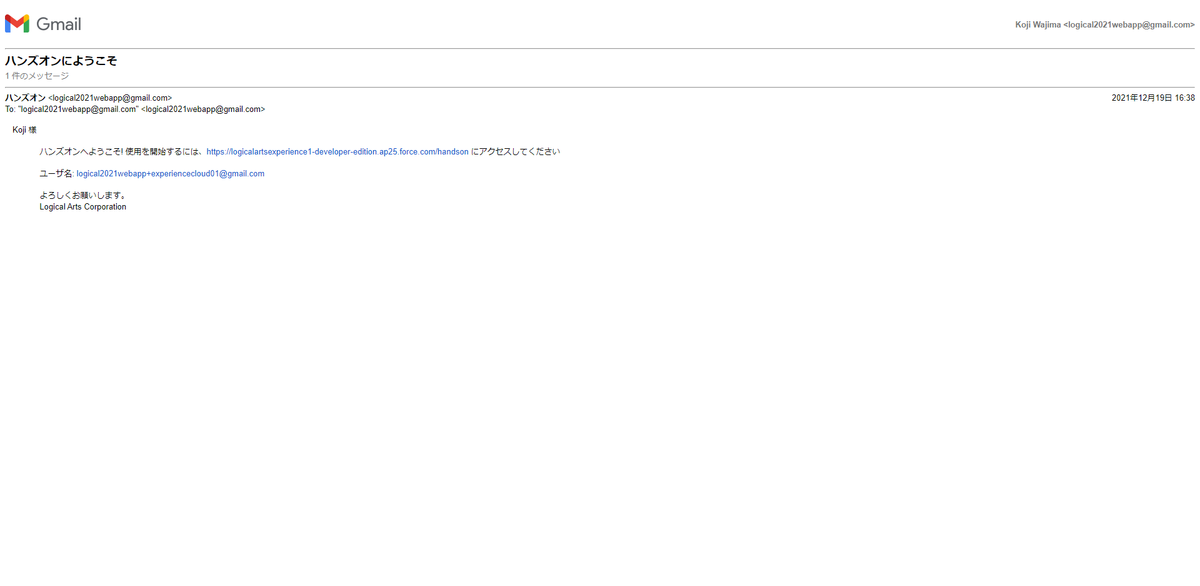Viewport: 1200px width, 586px height.
Task: Click the "1 件のメッセージ" message count text
Action: (37, 76)
